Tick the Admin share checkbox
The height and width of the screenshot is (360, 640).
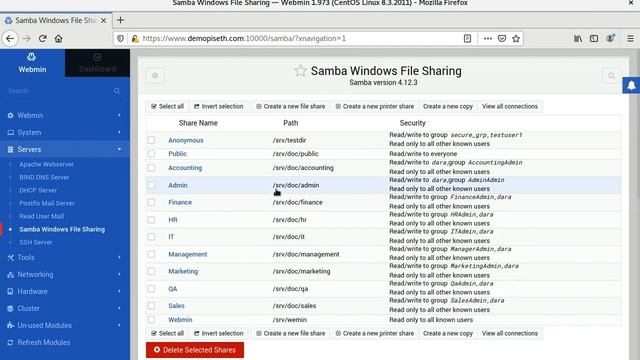[151, 185]
